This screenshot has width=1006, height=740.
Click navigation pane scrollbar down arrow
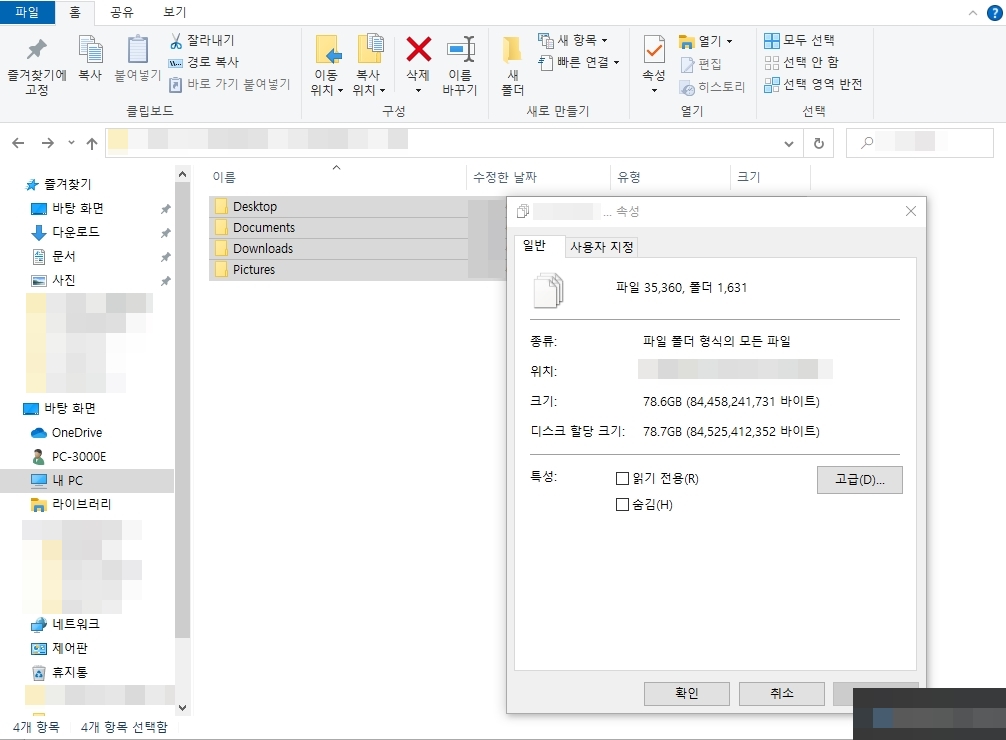(182, 707)
